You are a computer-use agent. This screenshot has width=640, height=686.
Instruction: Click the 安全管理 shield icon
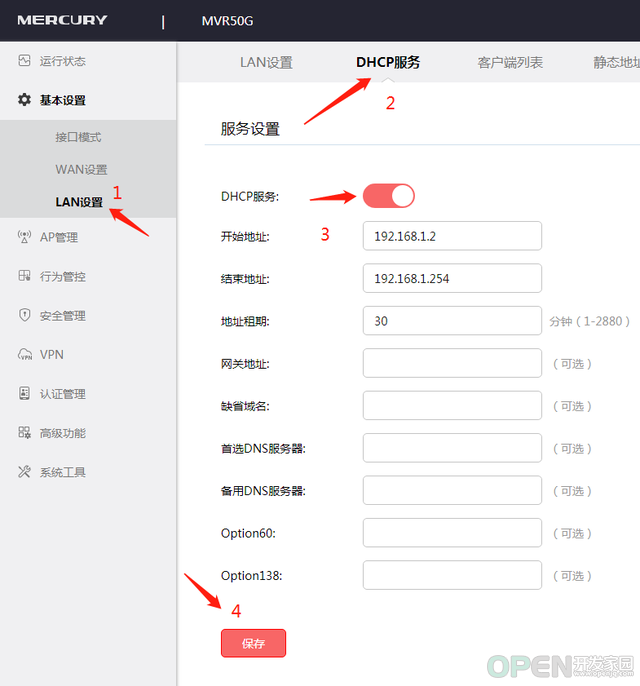(x=24, y=315)
